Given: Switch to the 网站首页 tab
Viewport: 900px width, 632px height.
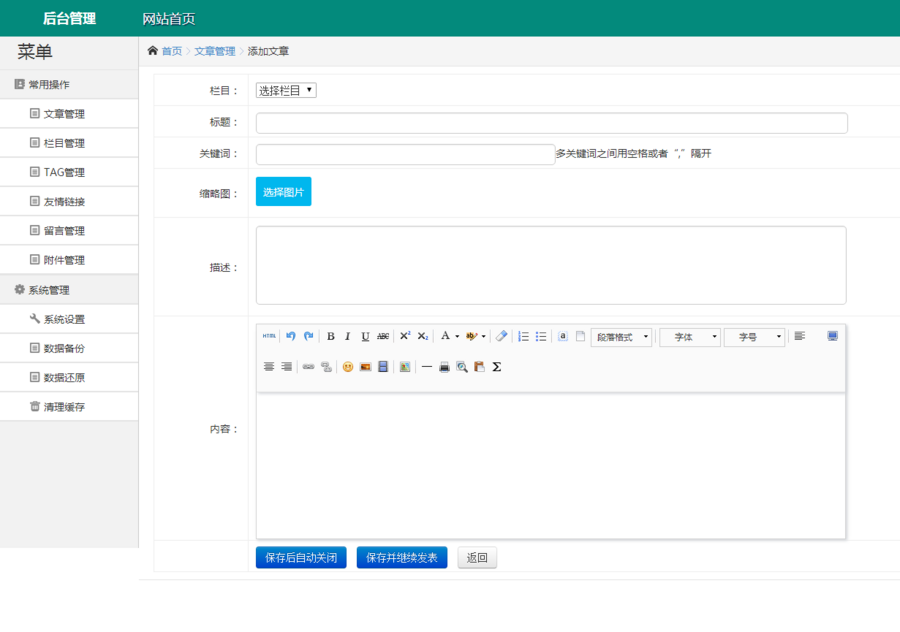Looking at the screenshot, I should [x=168, y=17].
